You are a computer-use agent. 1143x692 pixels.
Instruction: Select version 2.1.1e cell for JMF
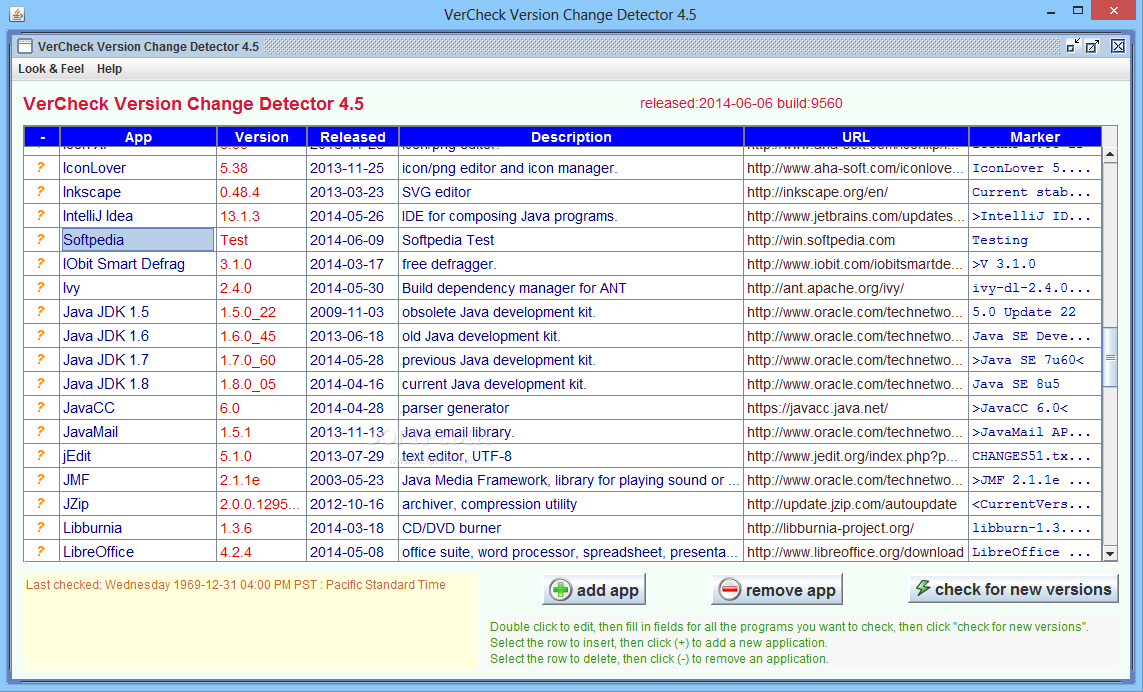click(x=262, y=480)
